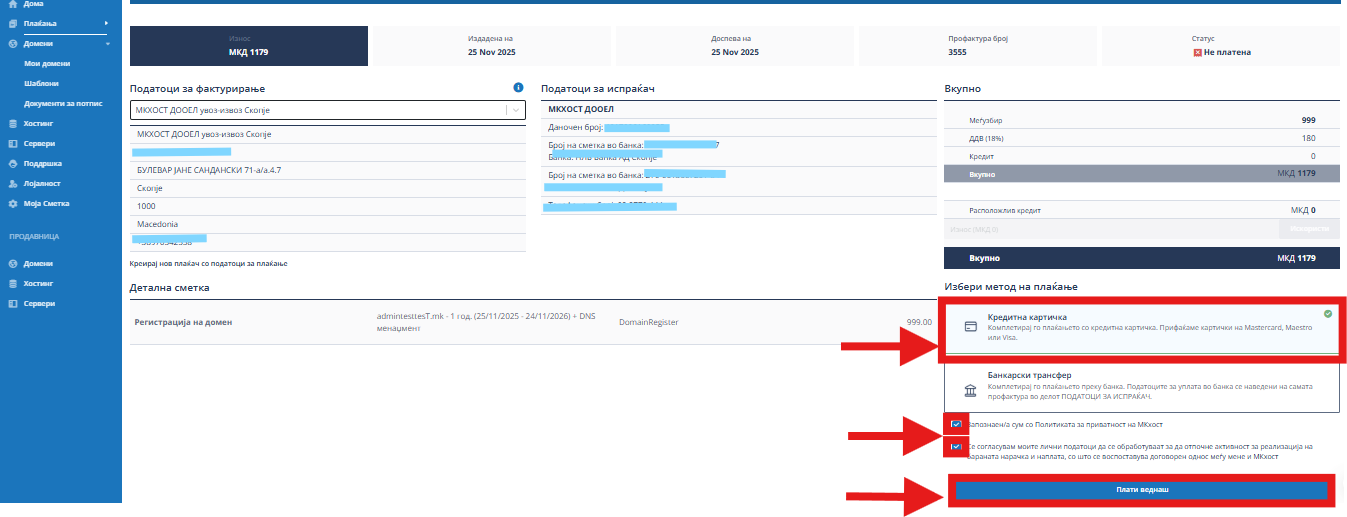The image size is (1347, 517).
Task: Open Мои домени in the sidebar
Action: (x=46, y=64)
